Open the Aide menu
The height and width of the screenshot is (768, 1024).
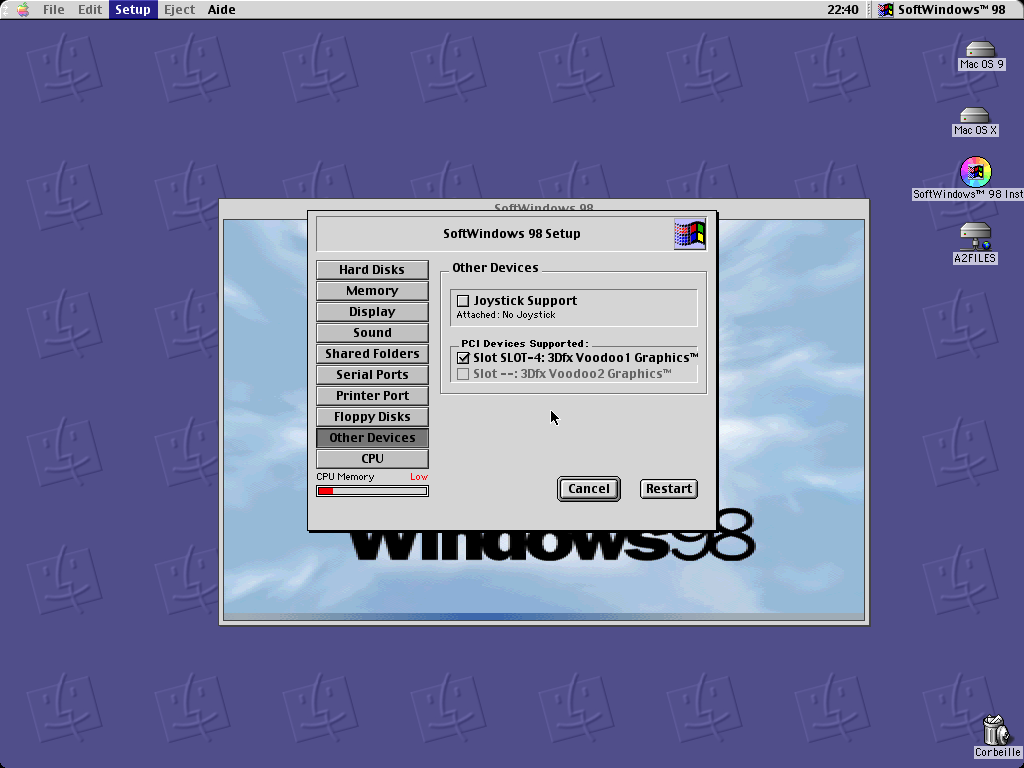[x=221, y=9]
